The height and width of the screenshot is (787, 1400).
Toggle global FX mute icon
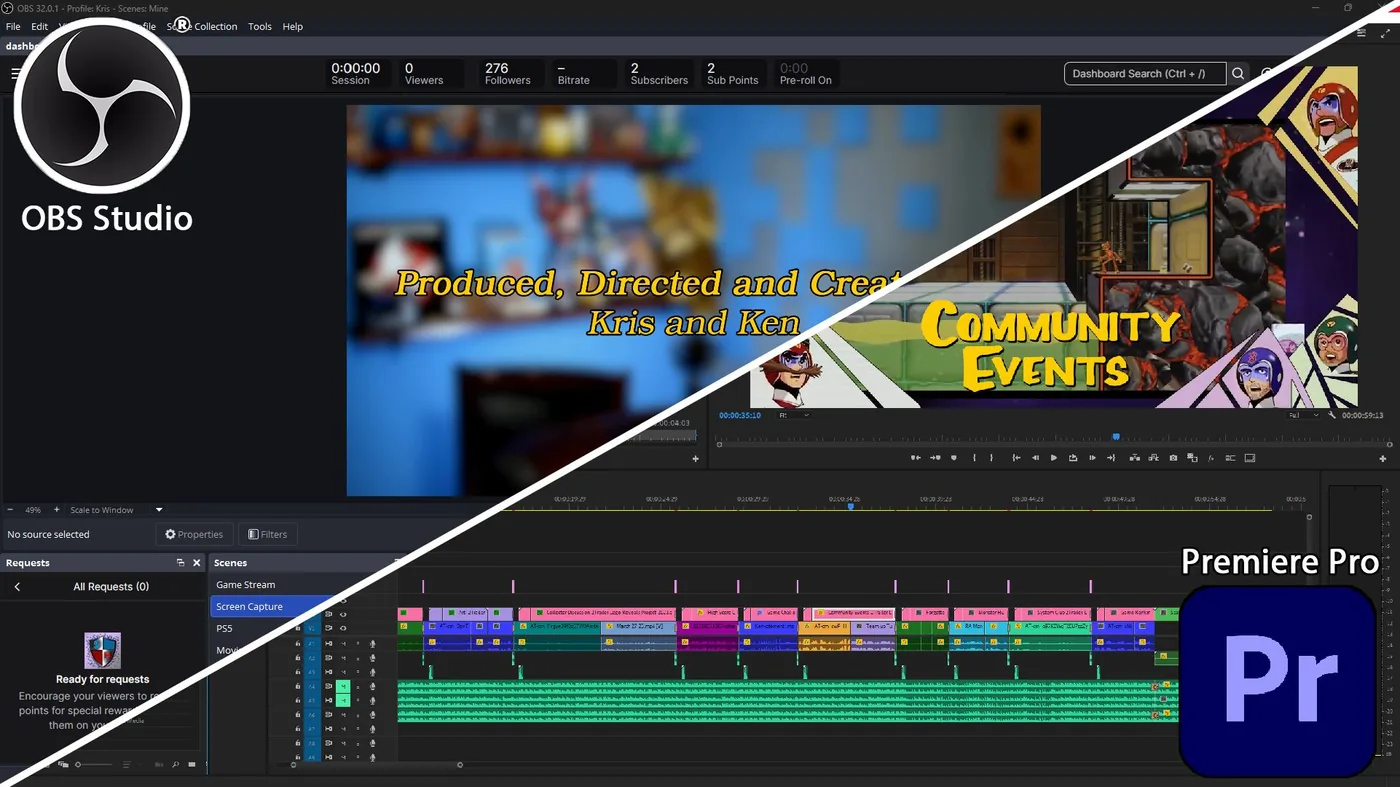[1211, 458]
